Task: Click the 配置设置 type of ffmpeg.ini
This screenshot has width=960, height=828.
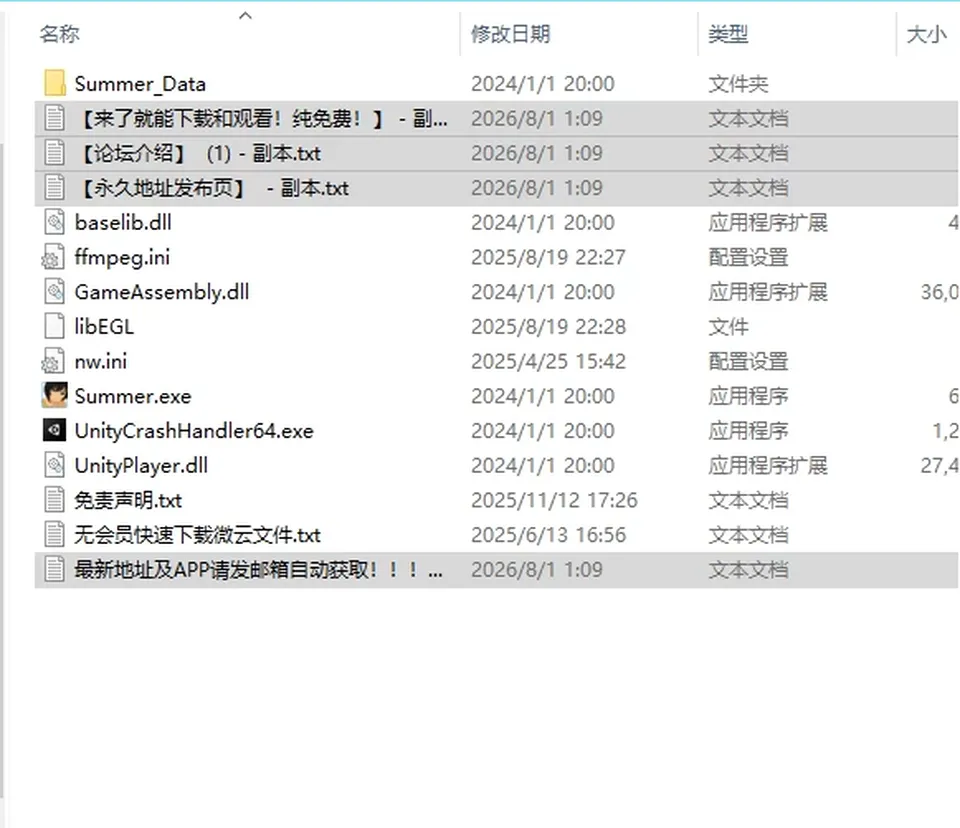Action: pyautogui.click(x=748, y=258)
